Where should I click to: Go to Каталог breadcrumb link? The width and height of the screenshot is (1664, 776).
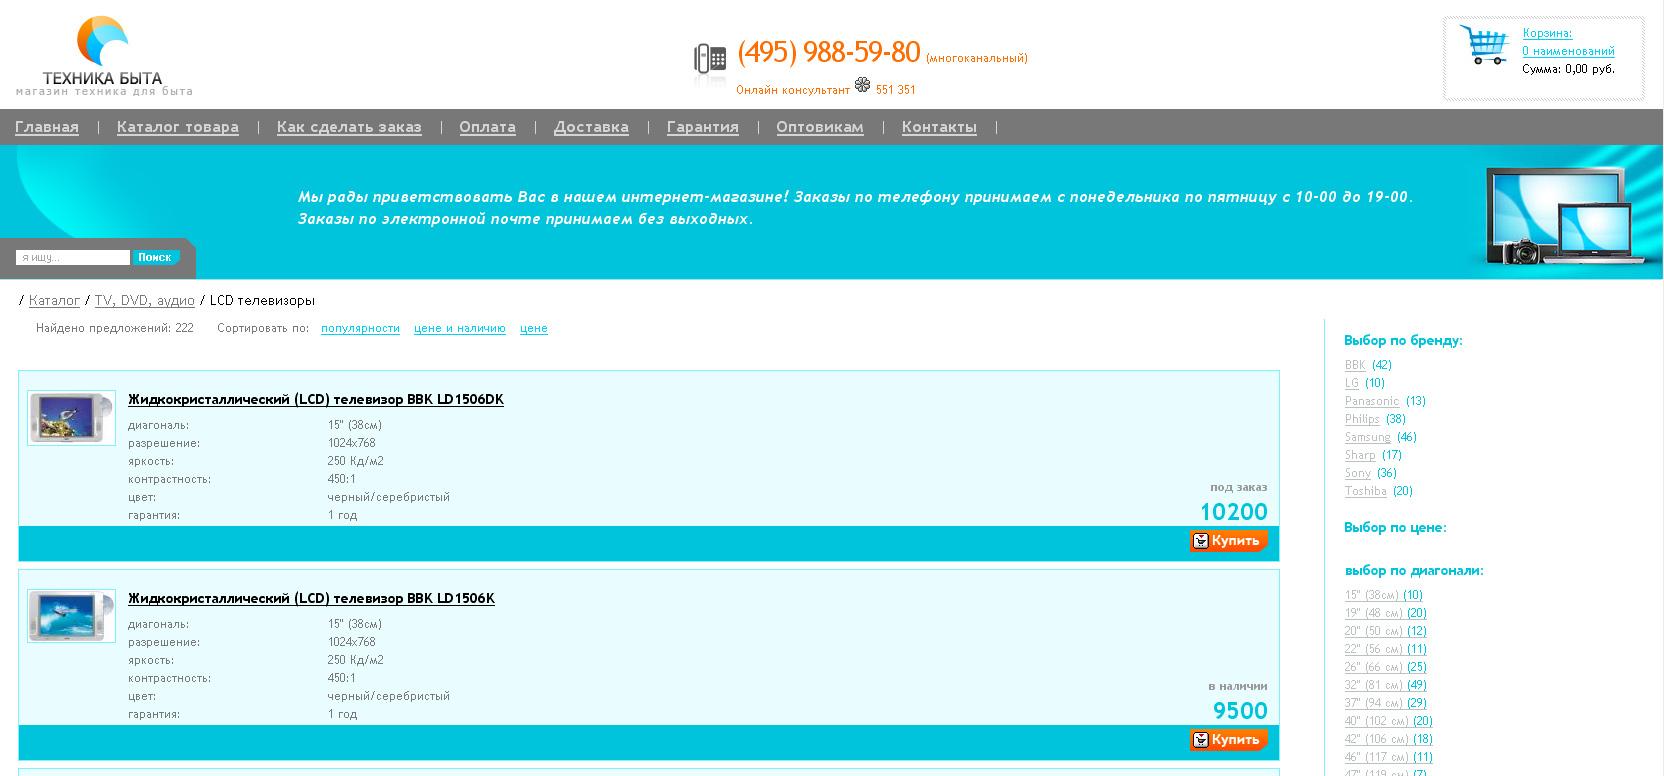coord(54,301)
